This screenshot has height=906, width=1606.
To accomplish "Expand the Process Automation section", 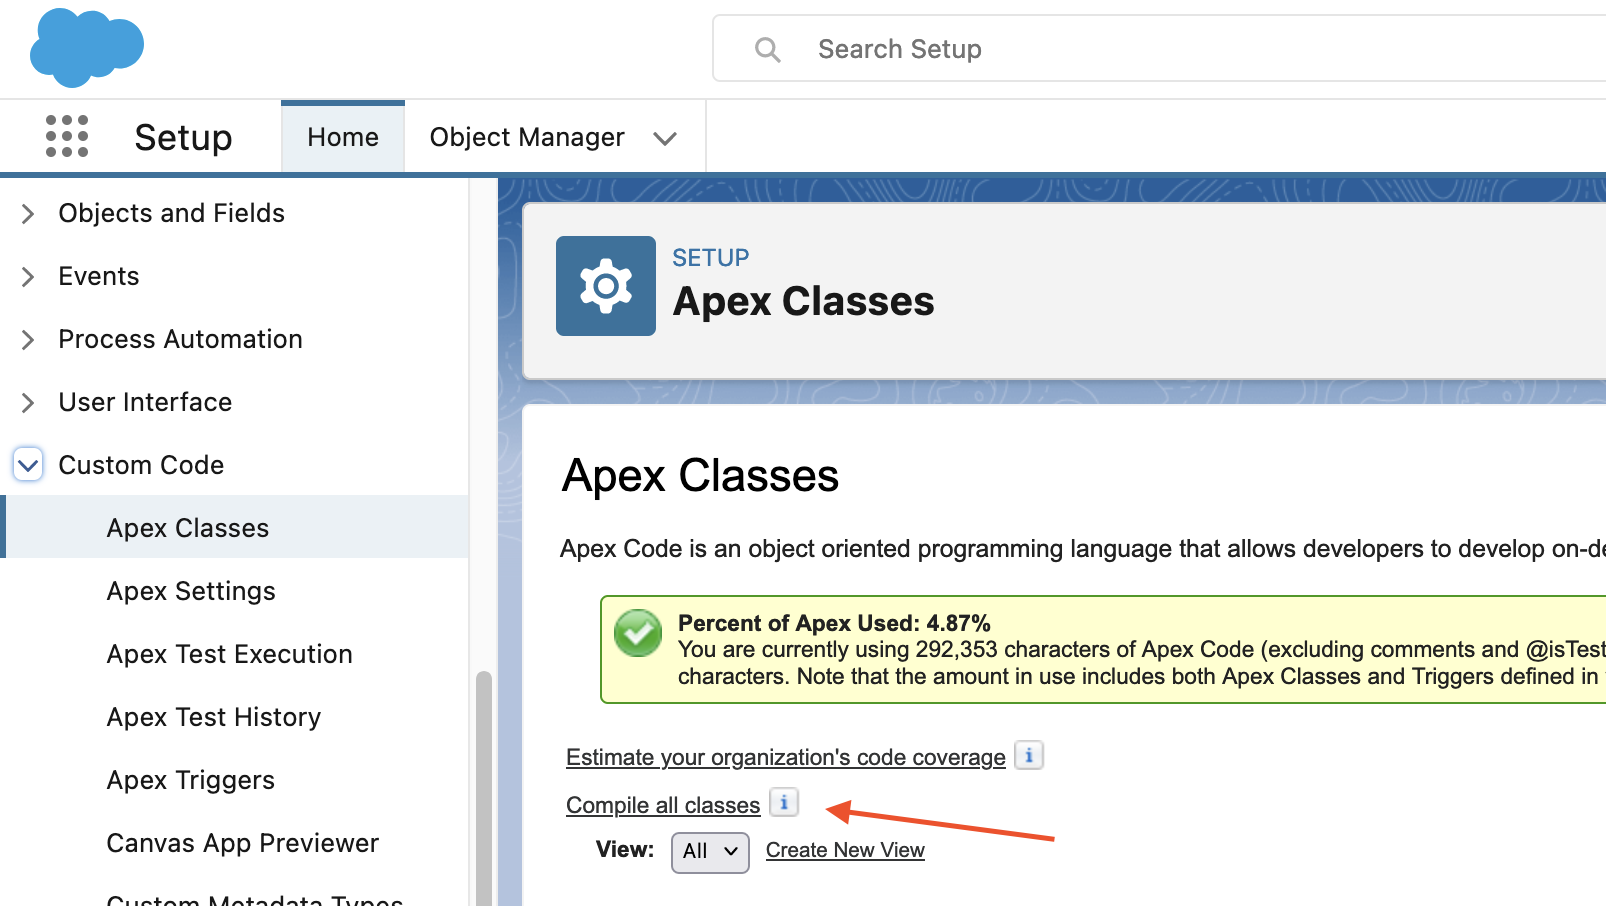I will tap(28, 339).
